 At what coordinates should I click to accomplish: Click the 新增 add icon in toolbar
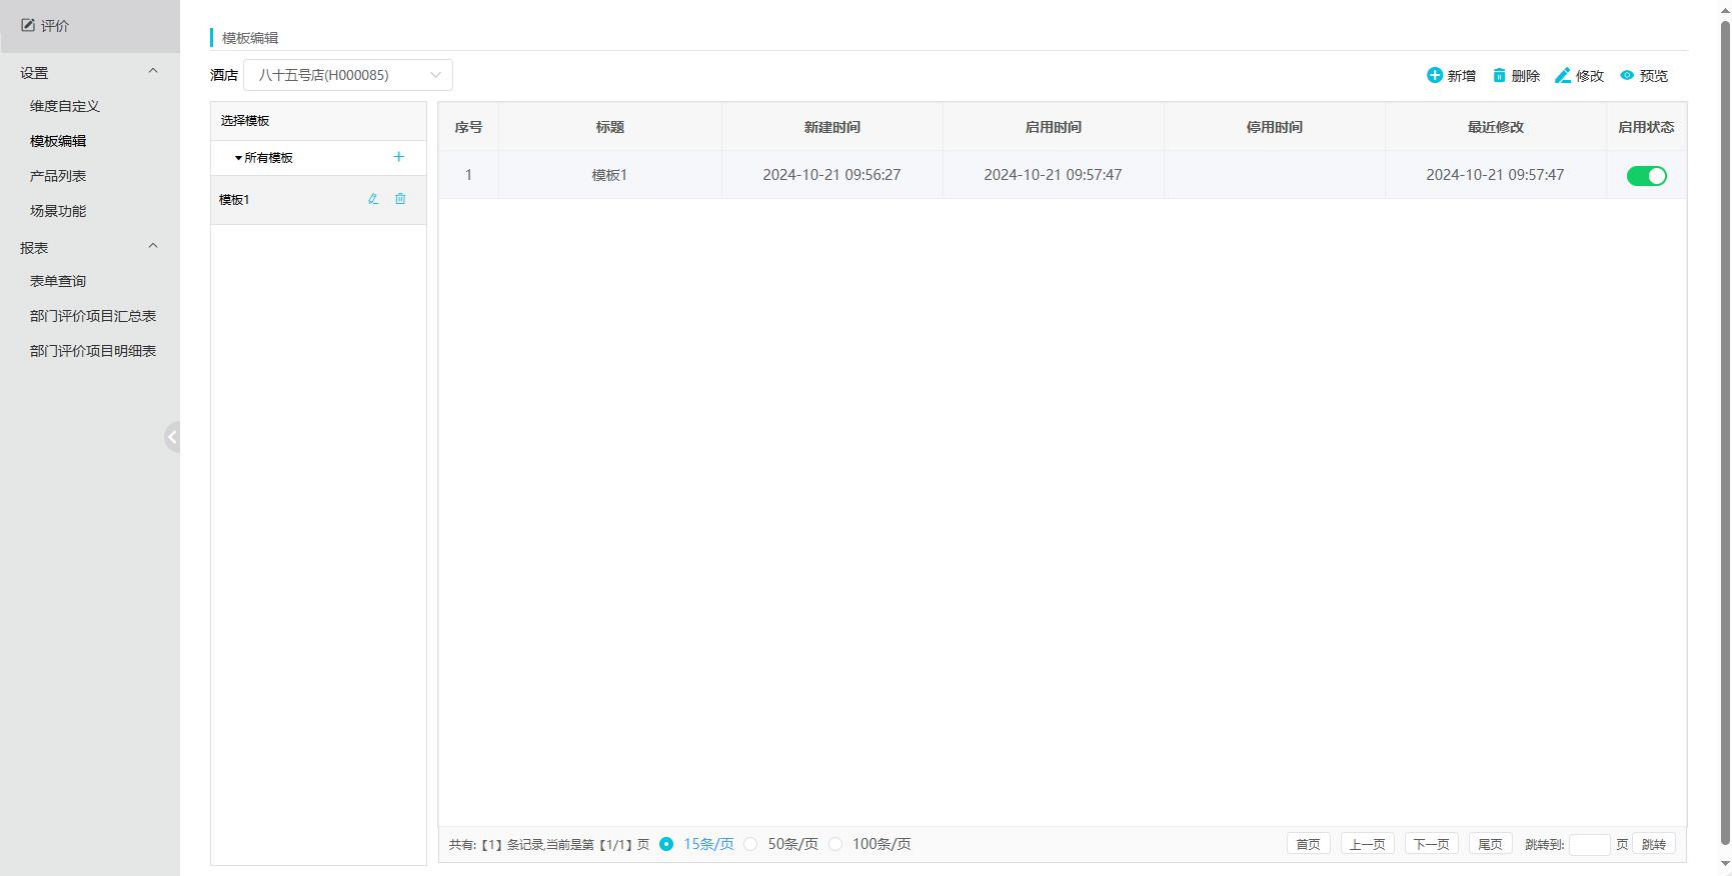tap(1434, 75)
